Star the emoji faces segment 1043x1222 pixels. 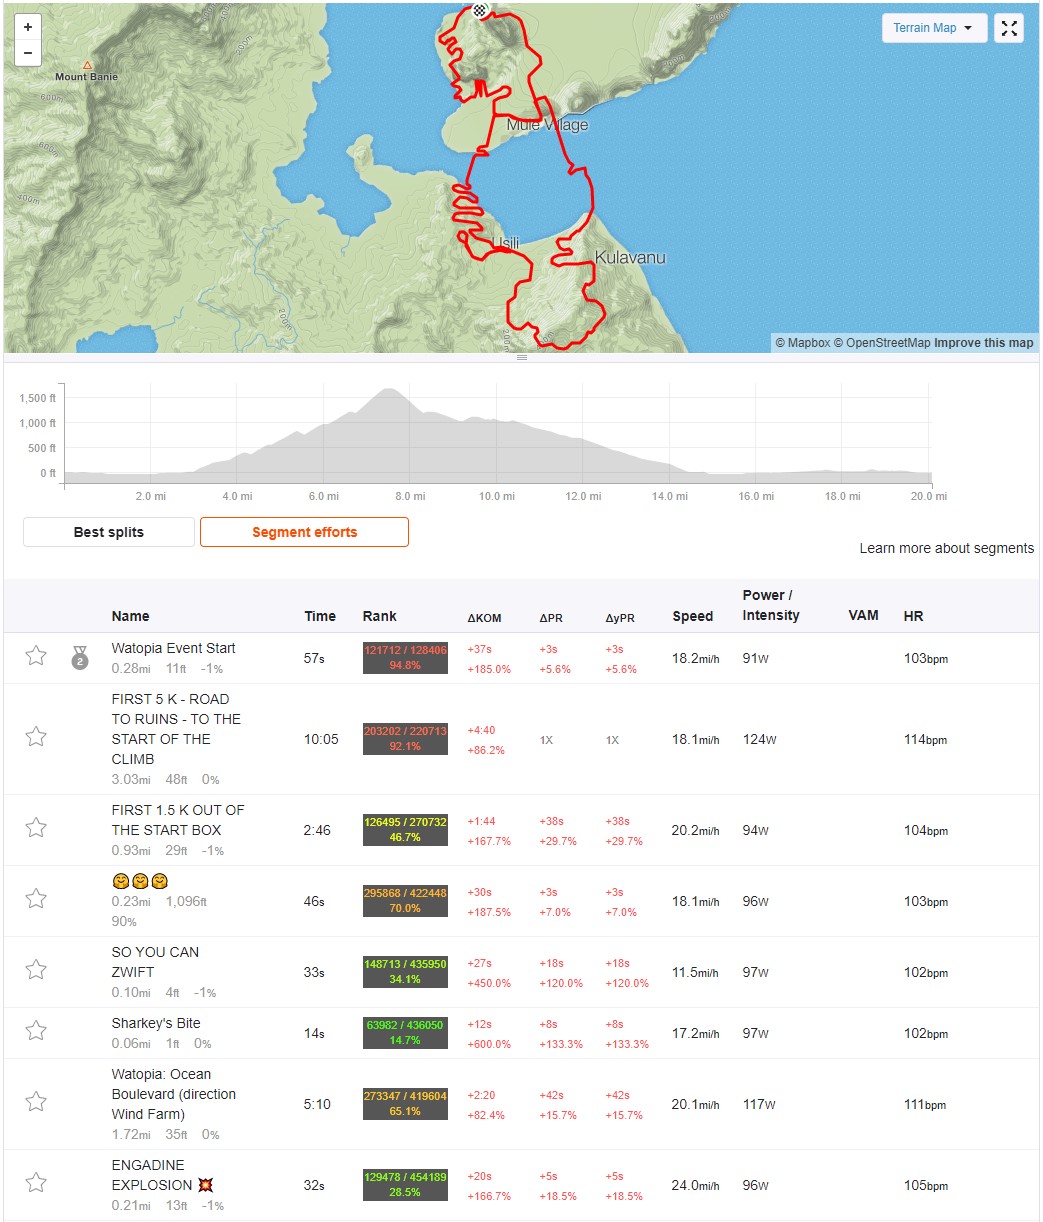tap(36, 899)
